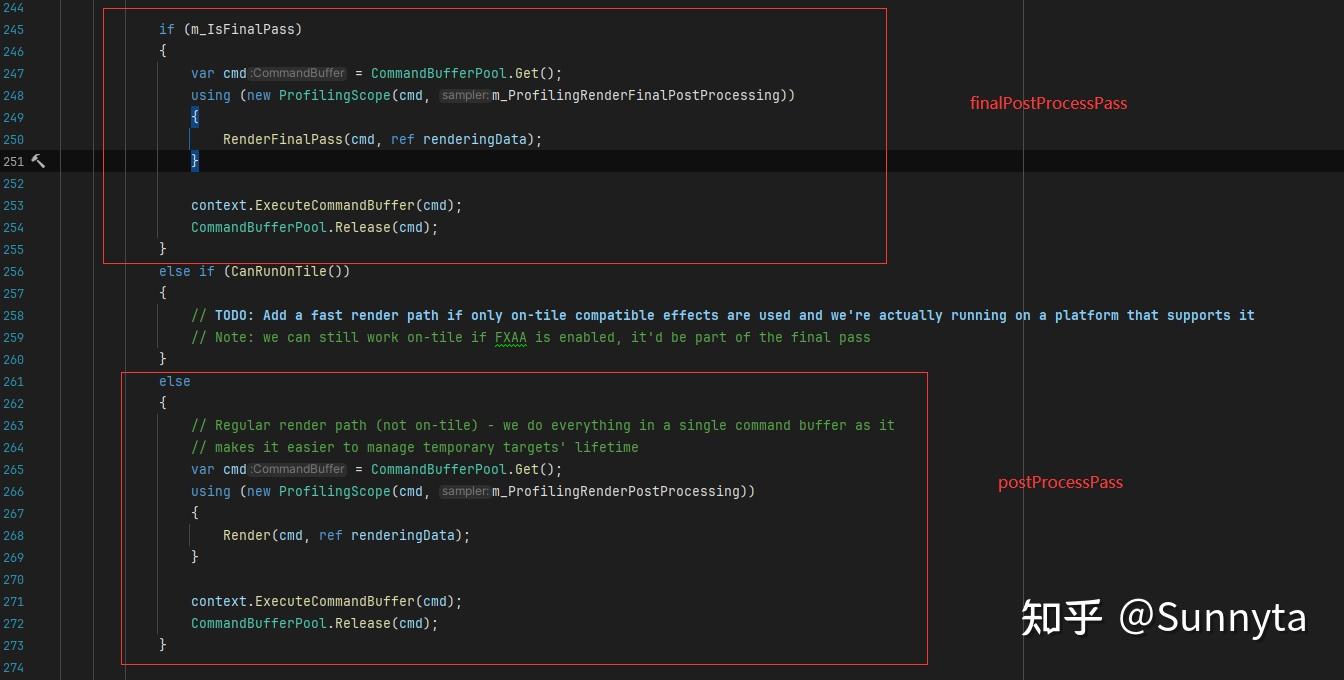Click line number 245 in the gutter
The height and width of the screenshot is (680, 1344).
[13, 29]
